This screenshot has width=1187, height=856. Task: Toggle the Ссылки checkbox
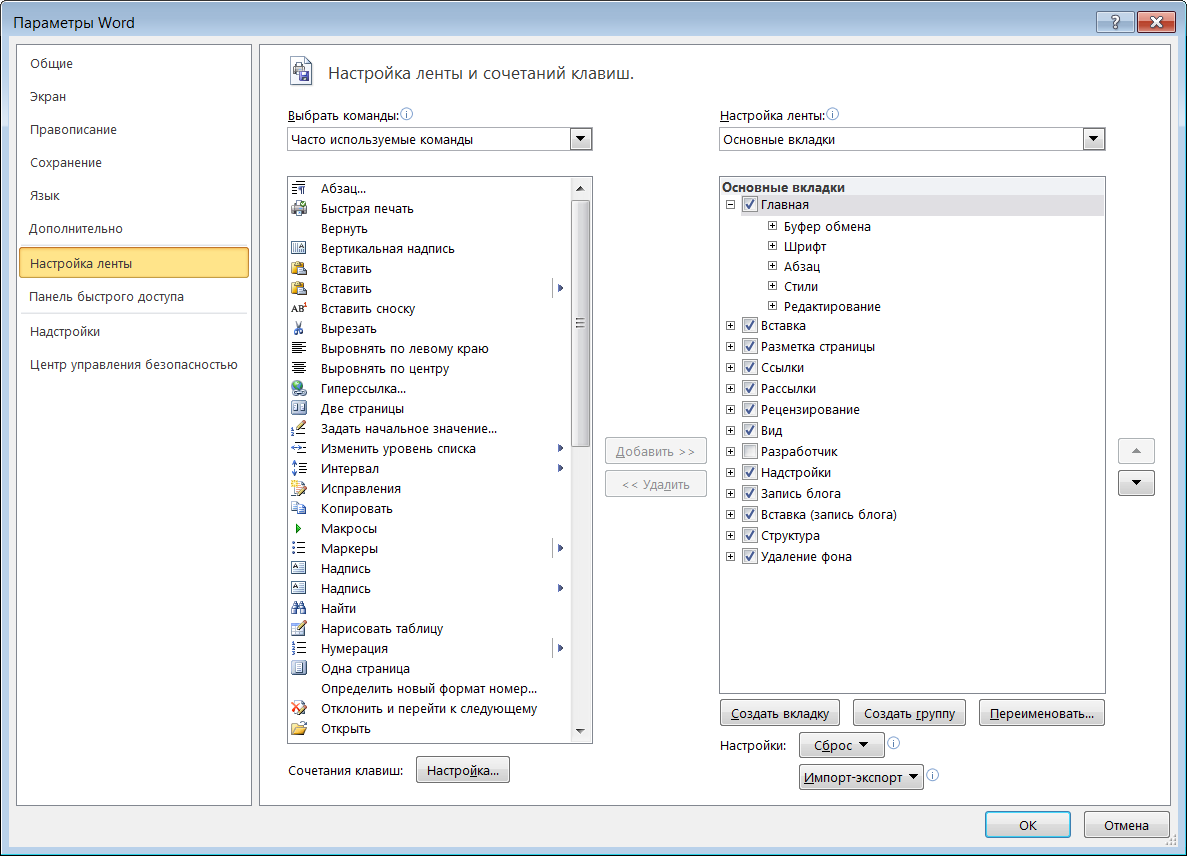pyautogui.click(x=749, y=367)
